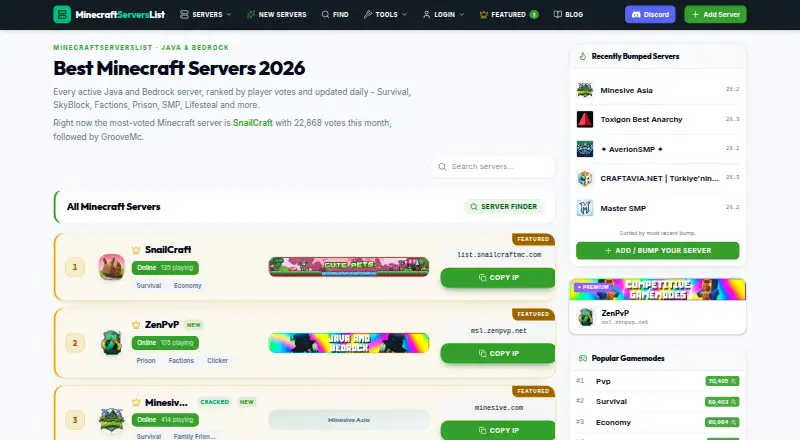Click the SnailCraft server avatar

[x=112, y=266]
